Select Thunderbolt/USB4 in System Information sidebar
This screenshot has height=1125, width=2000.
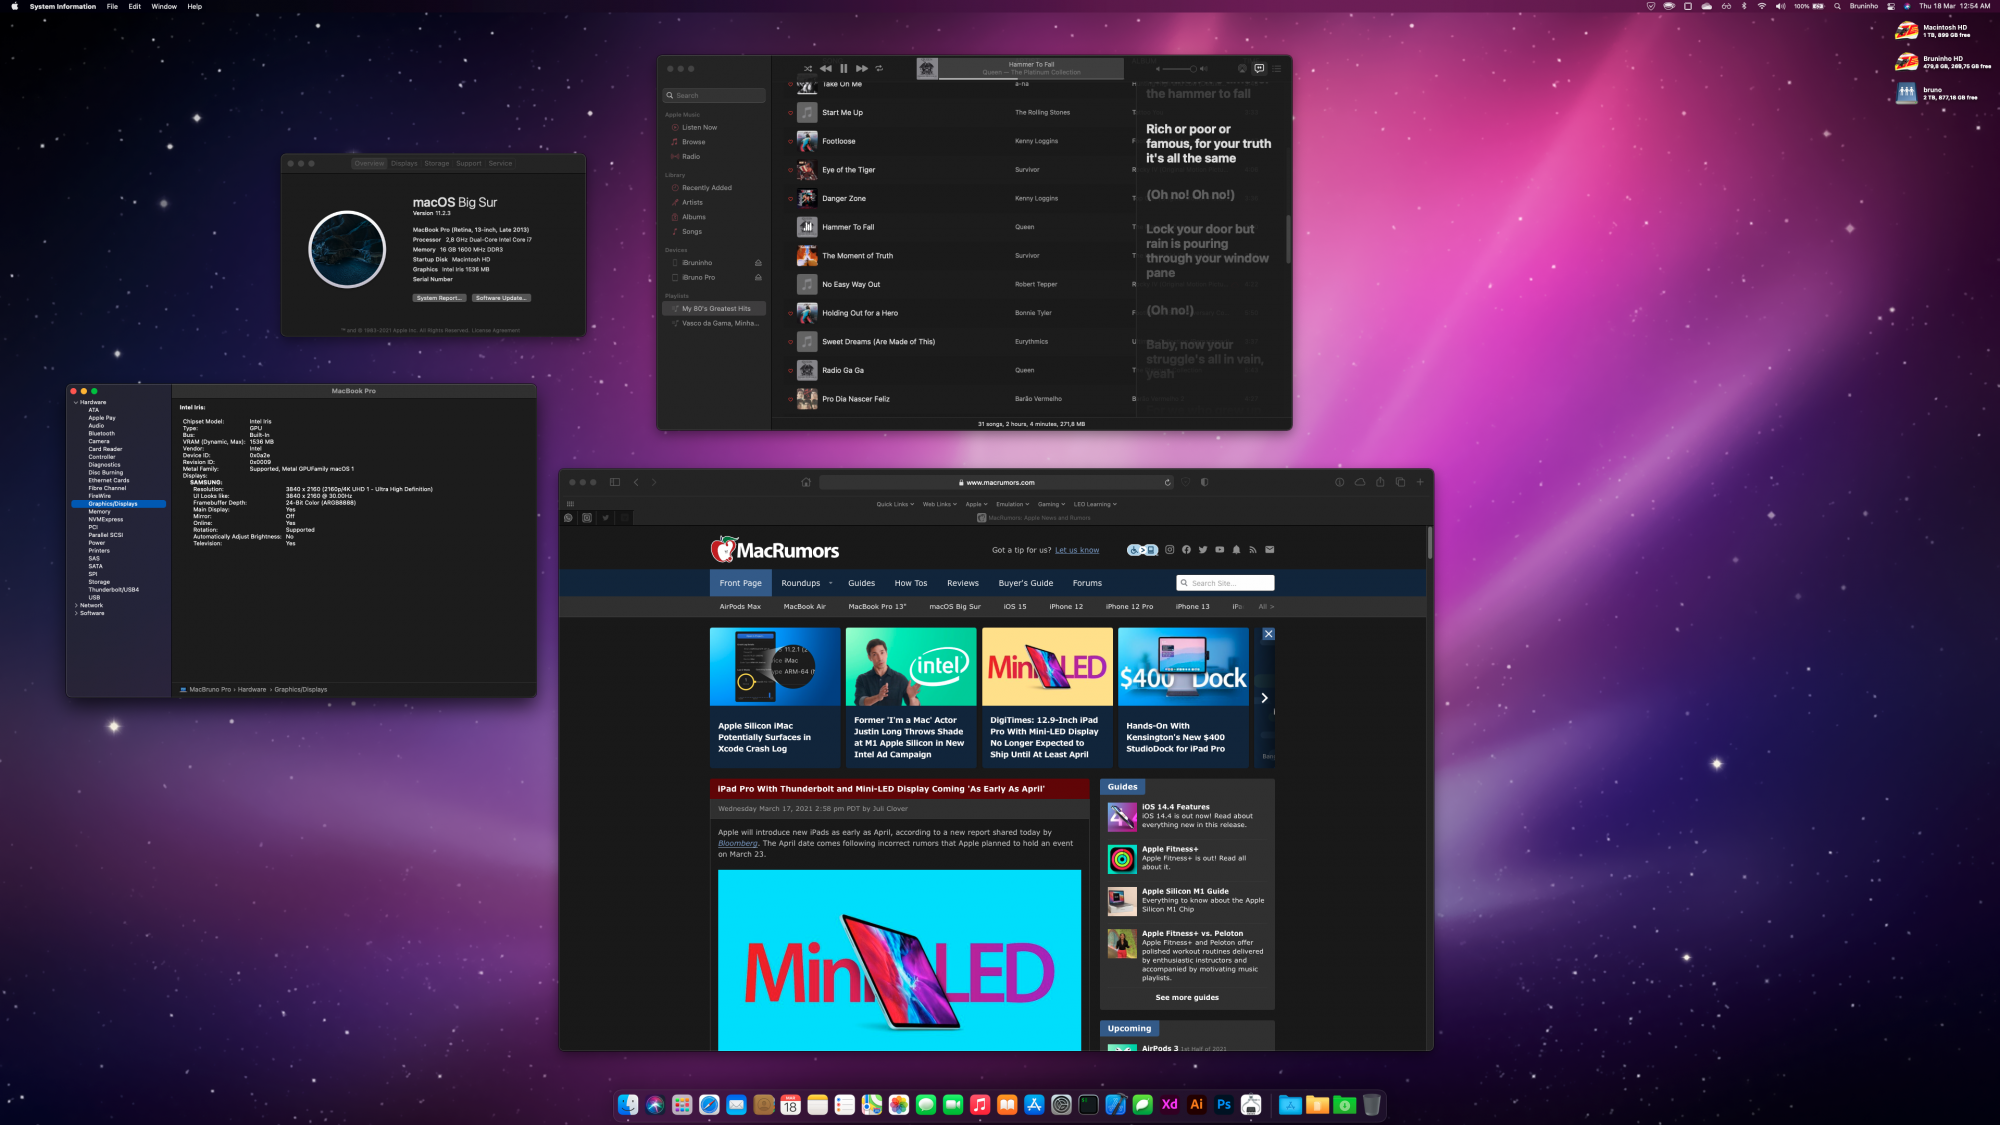coord(113,590)
